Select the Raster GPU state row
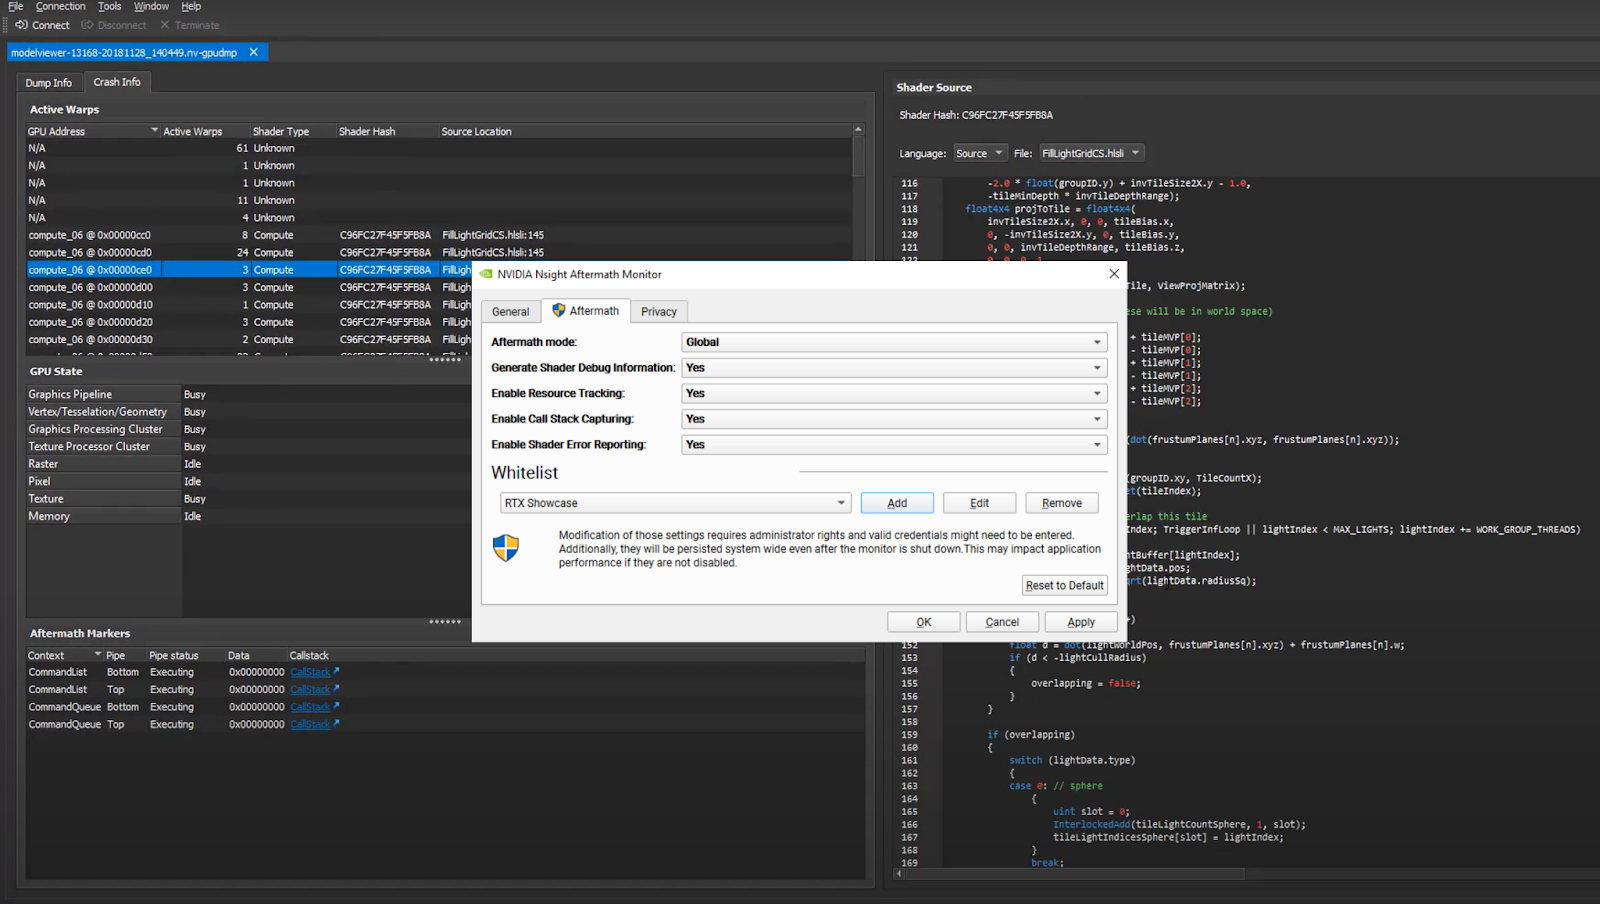The image size is (1600, 904). [249, 464]
